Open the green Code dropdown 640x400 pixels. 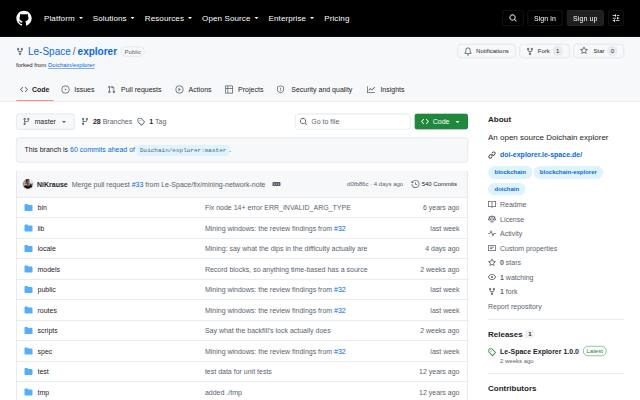tap(441, 122)
